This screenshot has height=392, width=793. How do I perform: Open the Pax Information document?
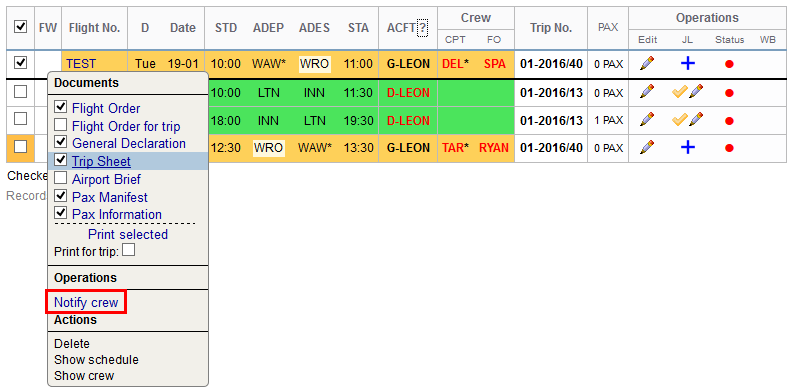pyautogui.click(x=117, y=214)
